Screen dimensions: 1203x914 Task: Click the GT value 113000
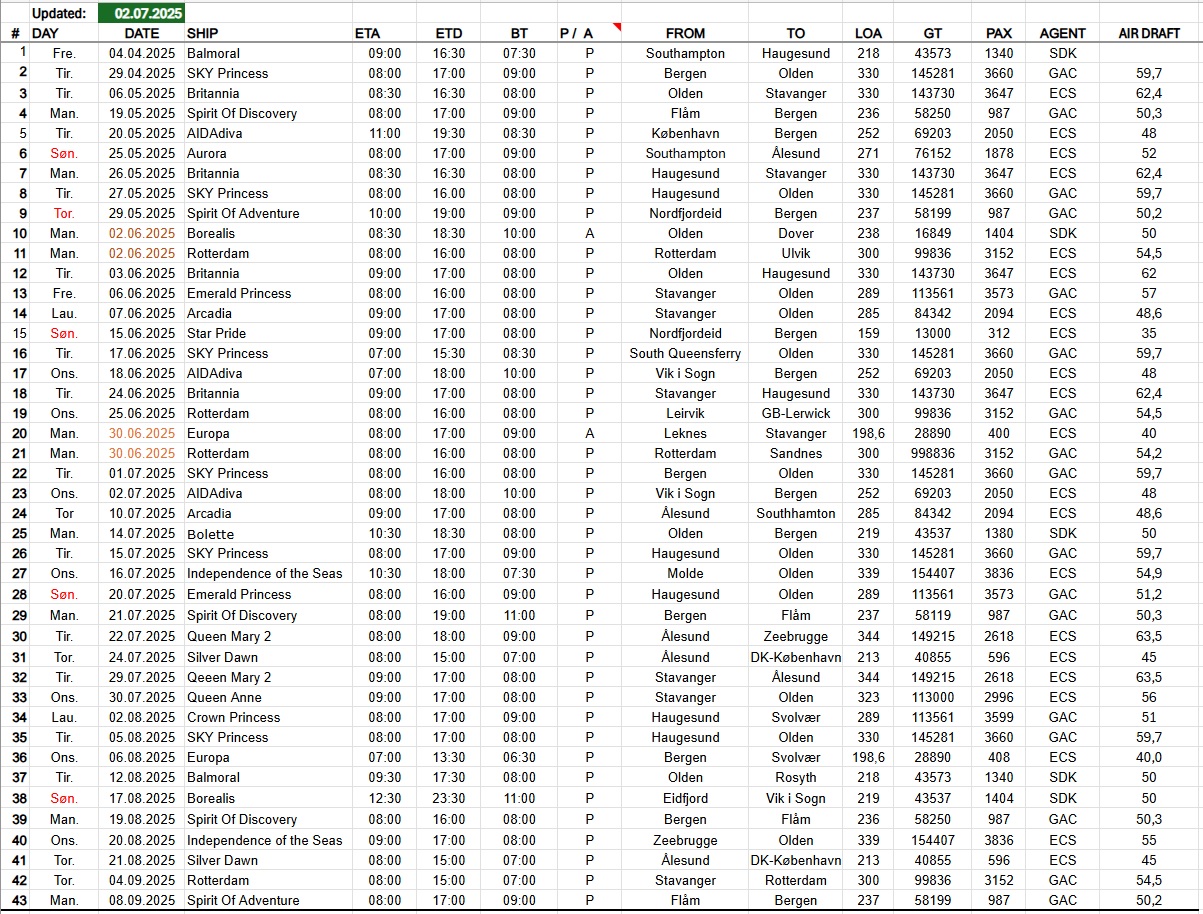[x=933, y=697]
